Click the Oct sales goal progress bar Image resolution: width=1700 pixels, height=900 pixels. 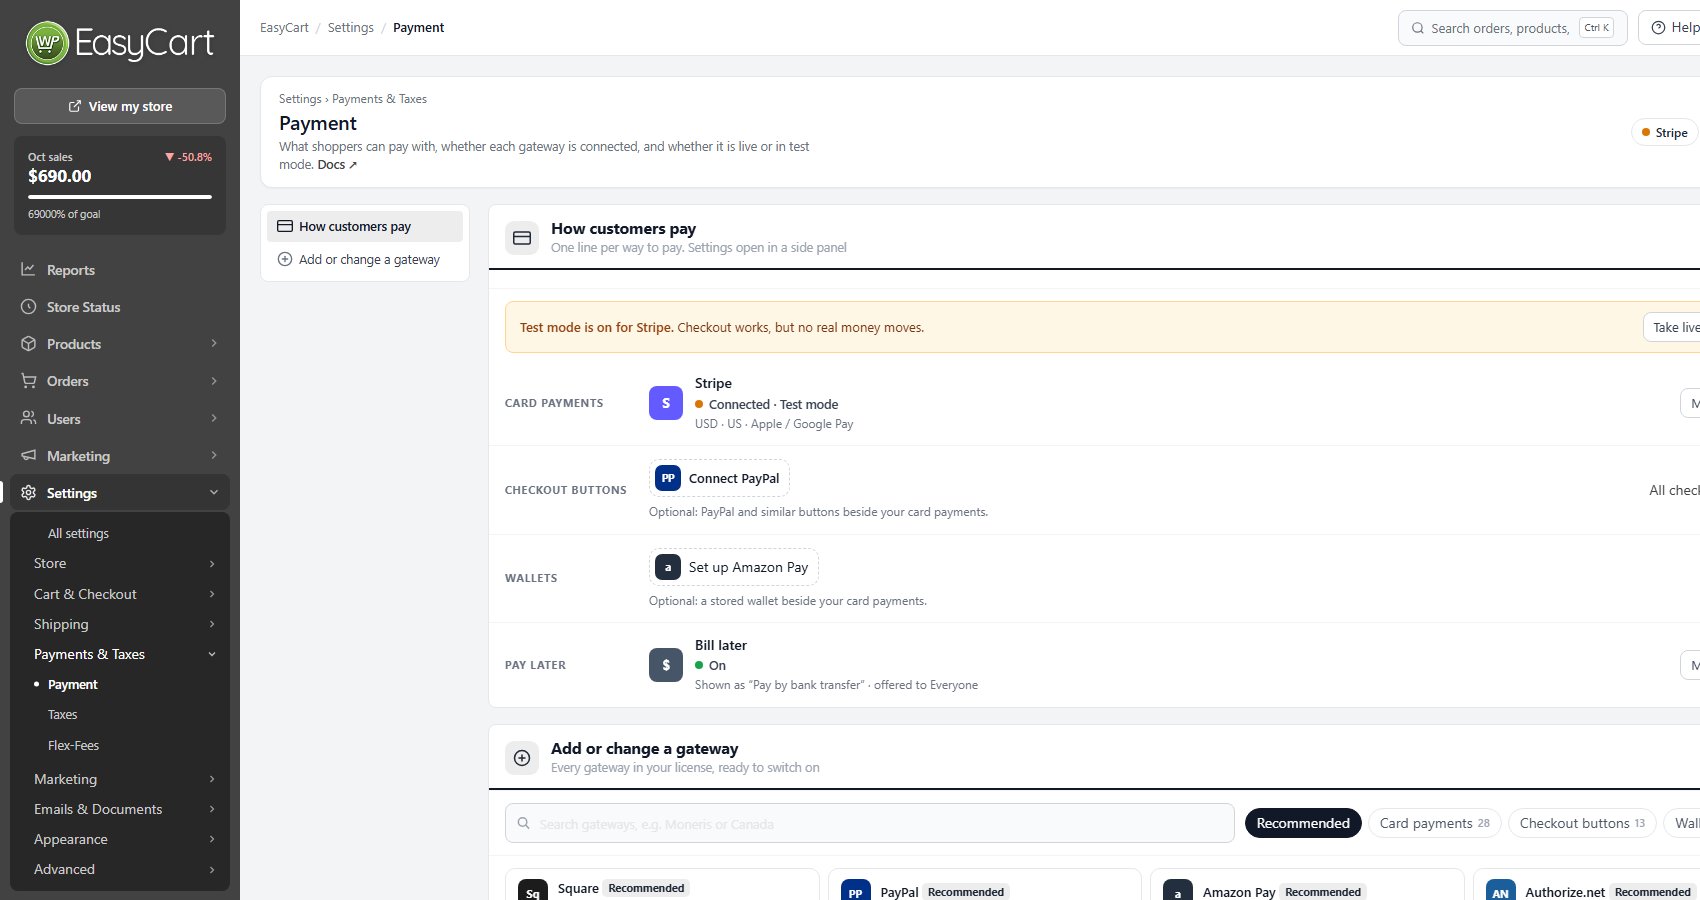click(120, 197)
